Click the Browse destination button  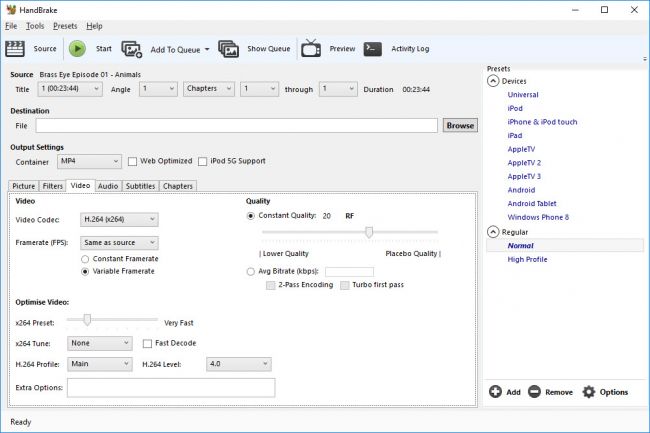click(x=460, y=126)
